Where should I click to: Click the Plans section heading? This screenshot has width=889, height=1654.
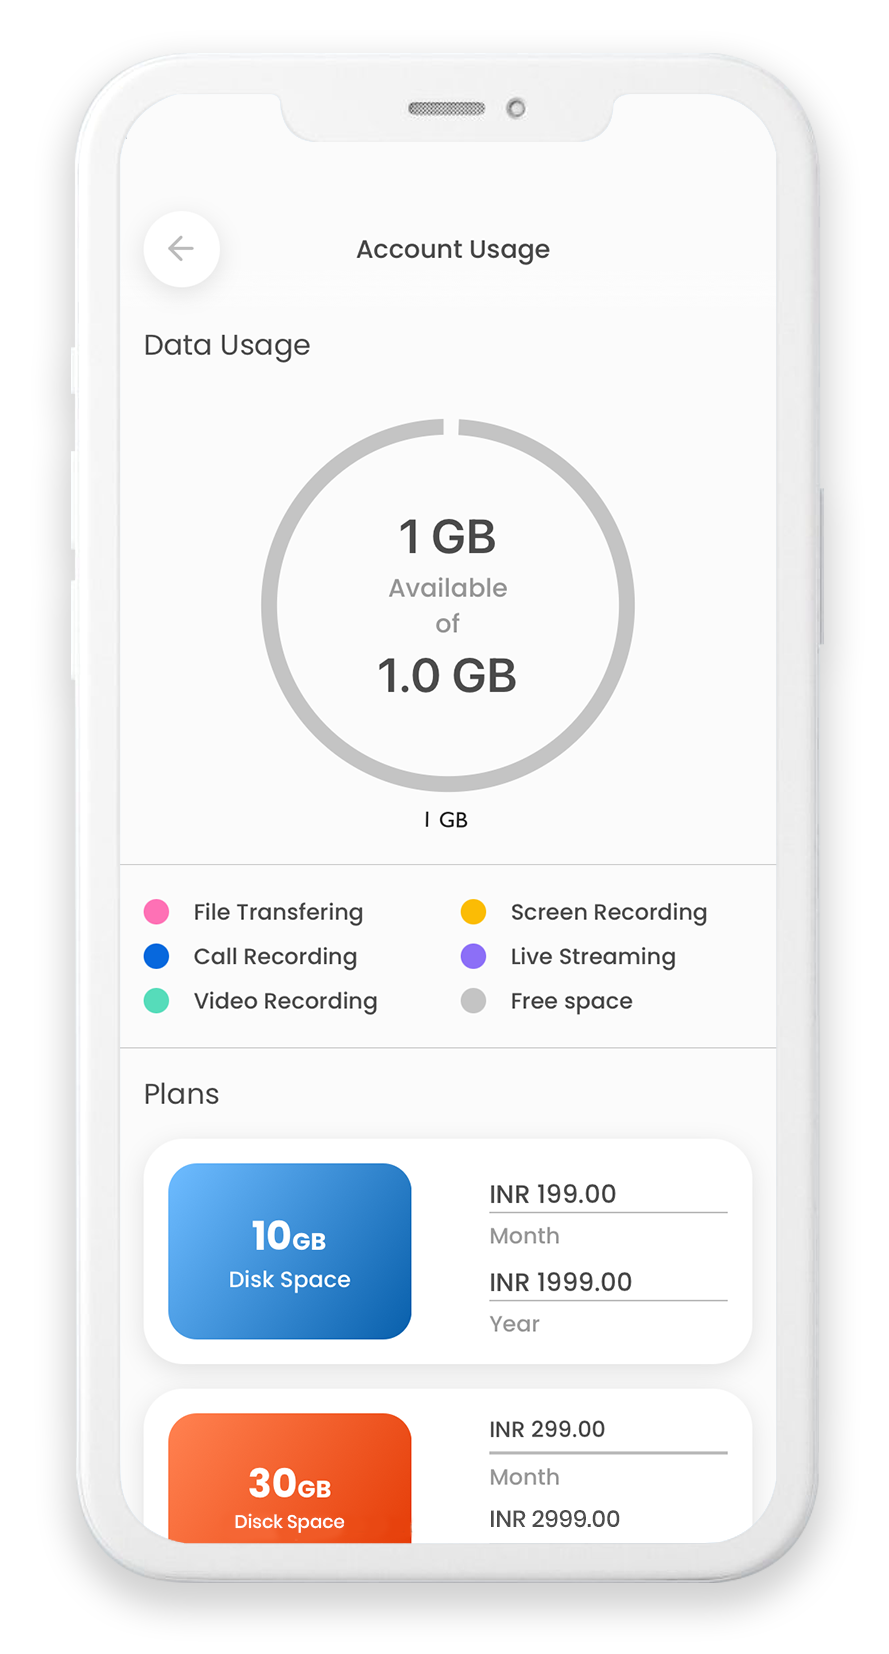point(181,1094)
